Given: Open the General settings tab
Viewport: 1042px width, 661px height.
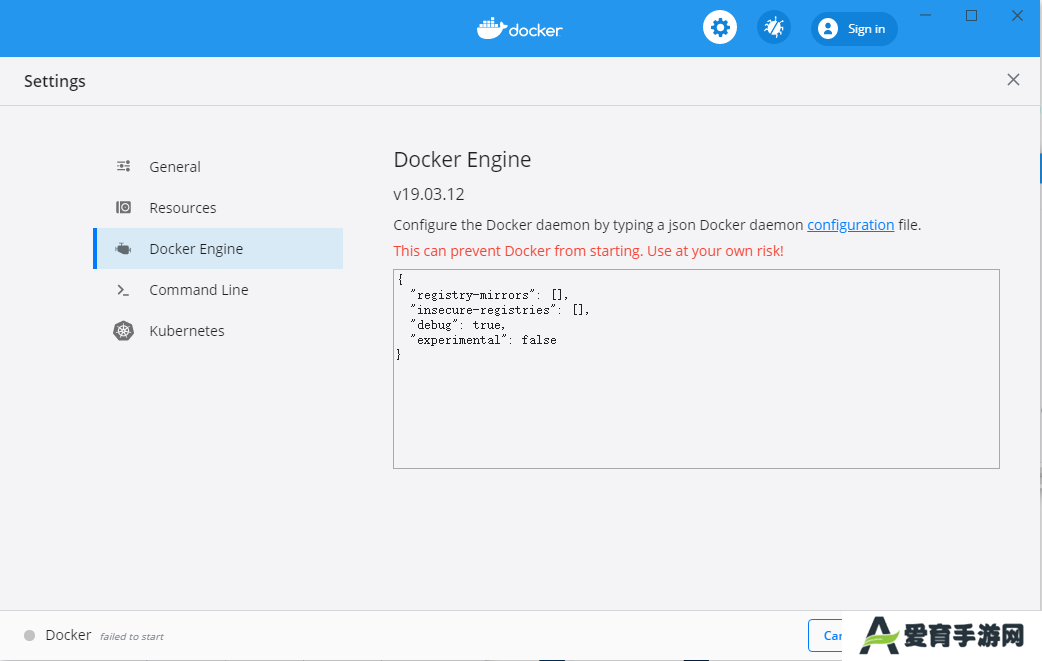Looking at the screenshot, I should pos(218,167).
